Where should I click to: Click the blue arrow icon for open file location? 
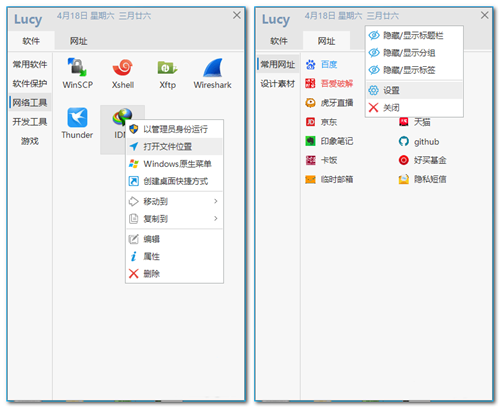(134, 146)
